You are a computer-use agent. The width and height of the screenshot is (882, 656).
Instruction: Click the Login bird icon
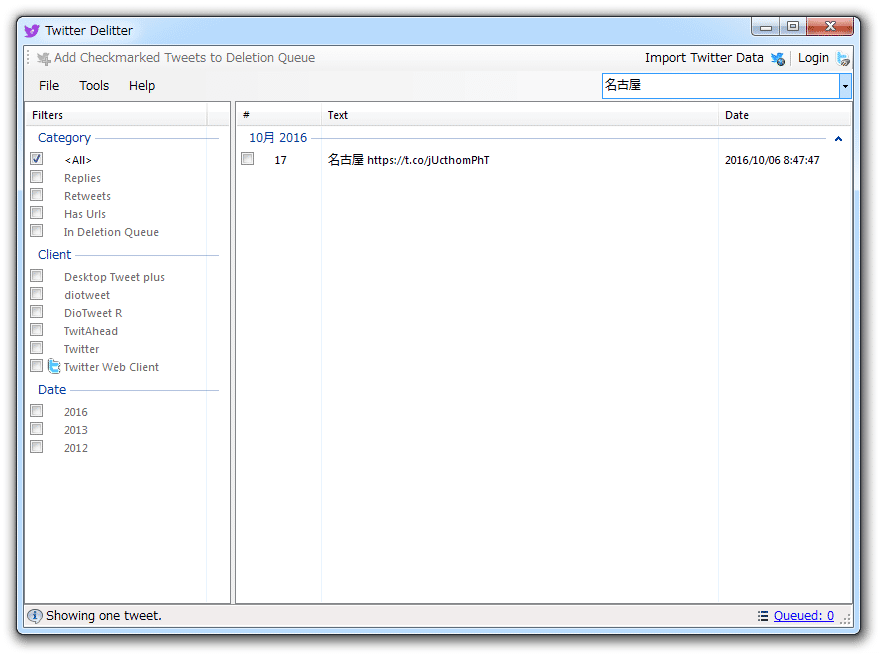tap(843, 59)
